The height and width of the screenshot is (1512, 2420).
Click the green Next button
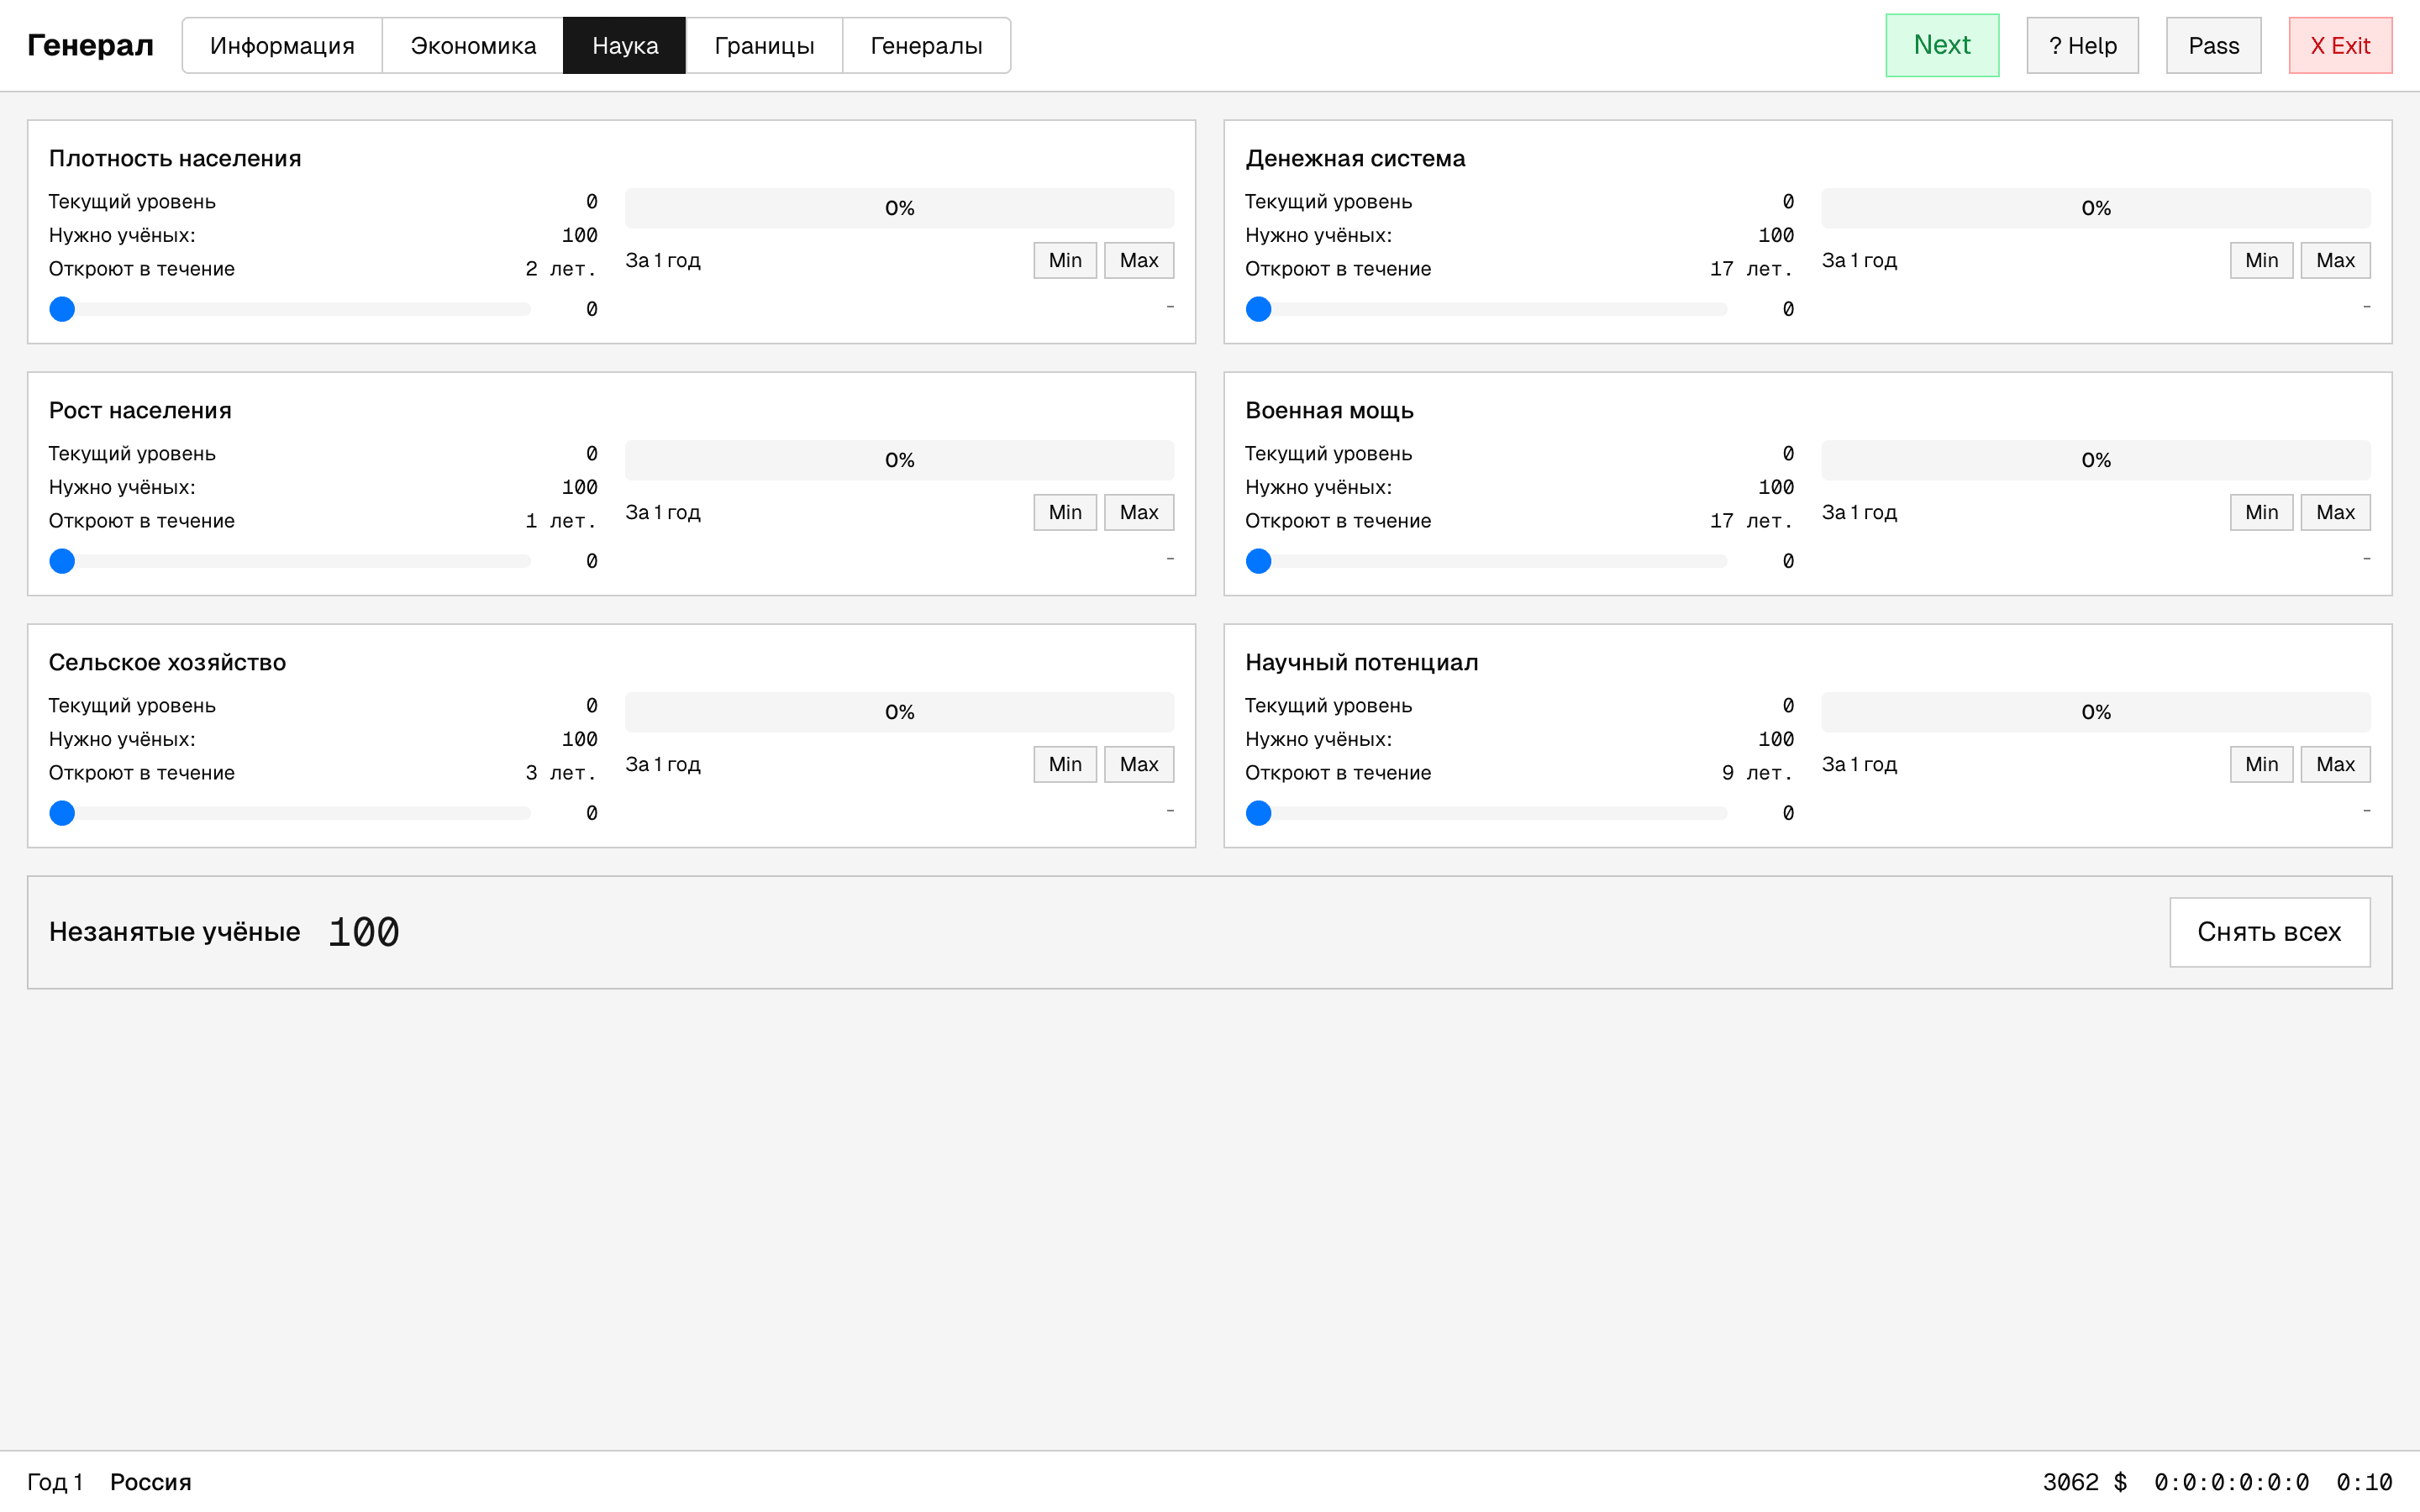click(1942, 45)
